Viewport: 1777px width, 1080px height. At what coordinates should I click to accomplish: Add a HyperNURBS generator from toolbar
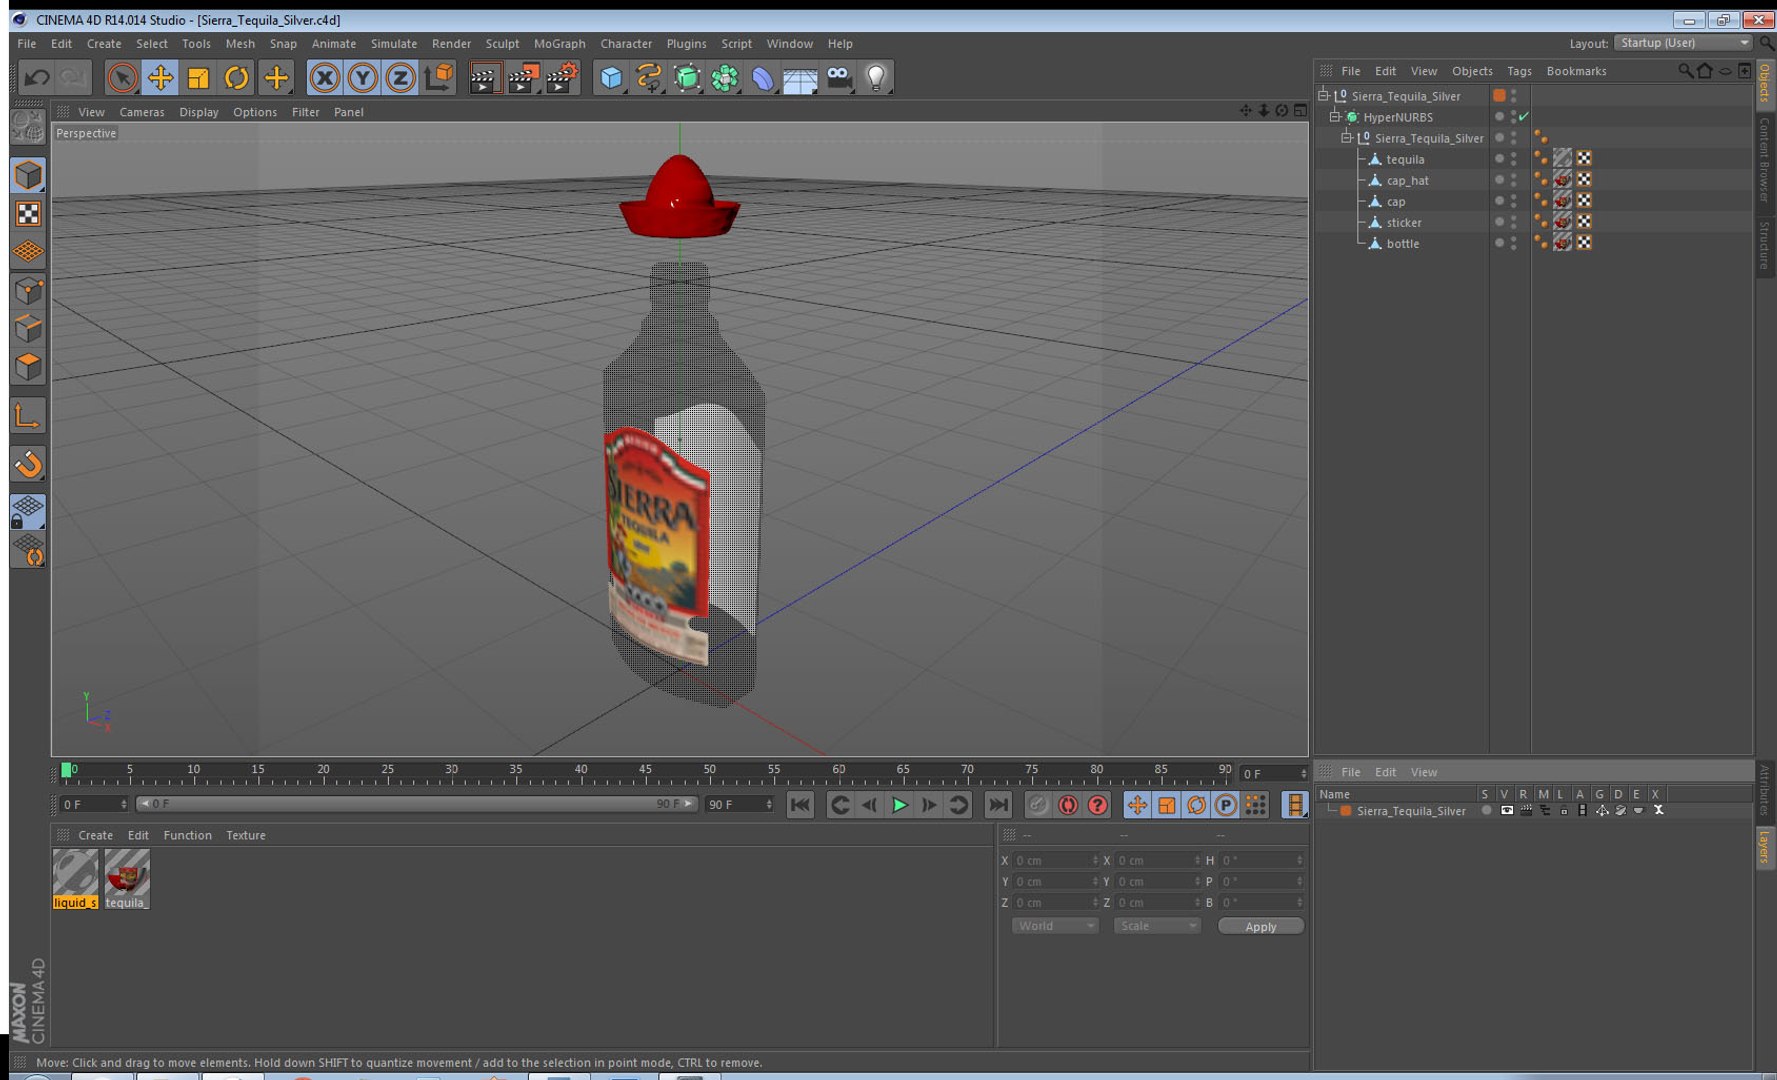coord(687,77)
